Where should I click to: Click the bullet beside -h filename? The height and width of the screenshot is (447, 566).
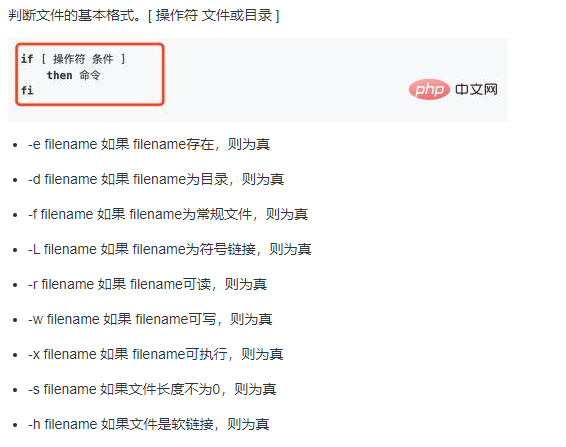coord(15,425)
